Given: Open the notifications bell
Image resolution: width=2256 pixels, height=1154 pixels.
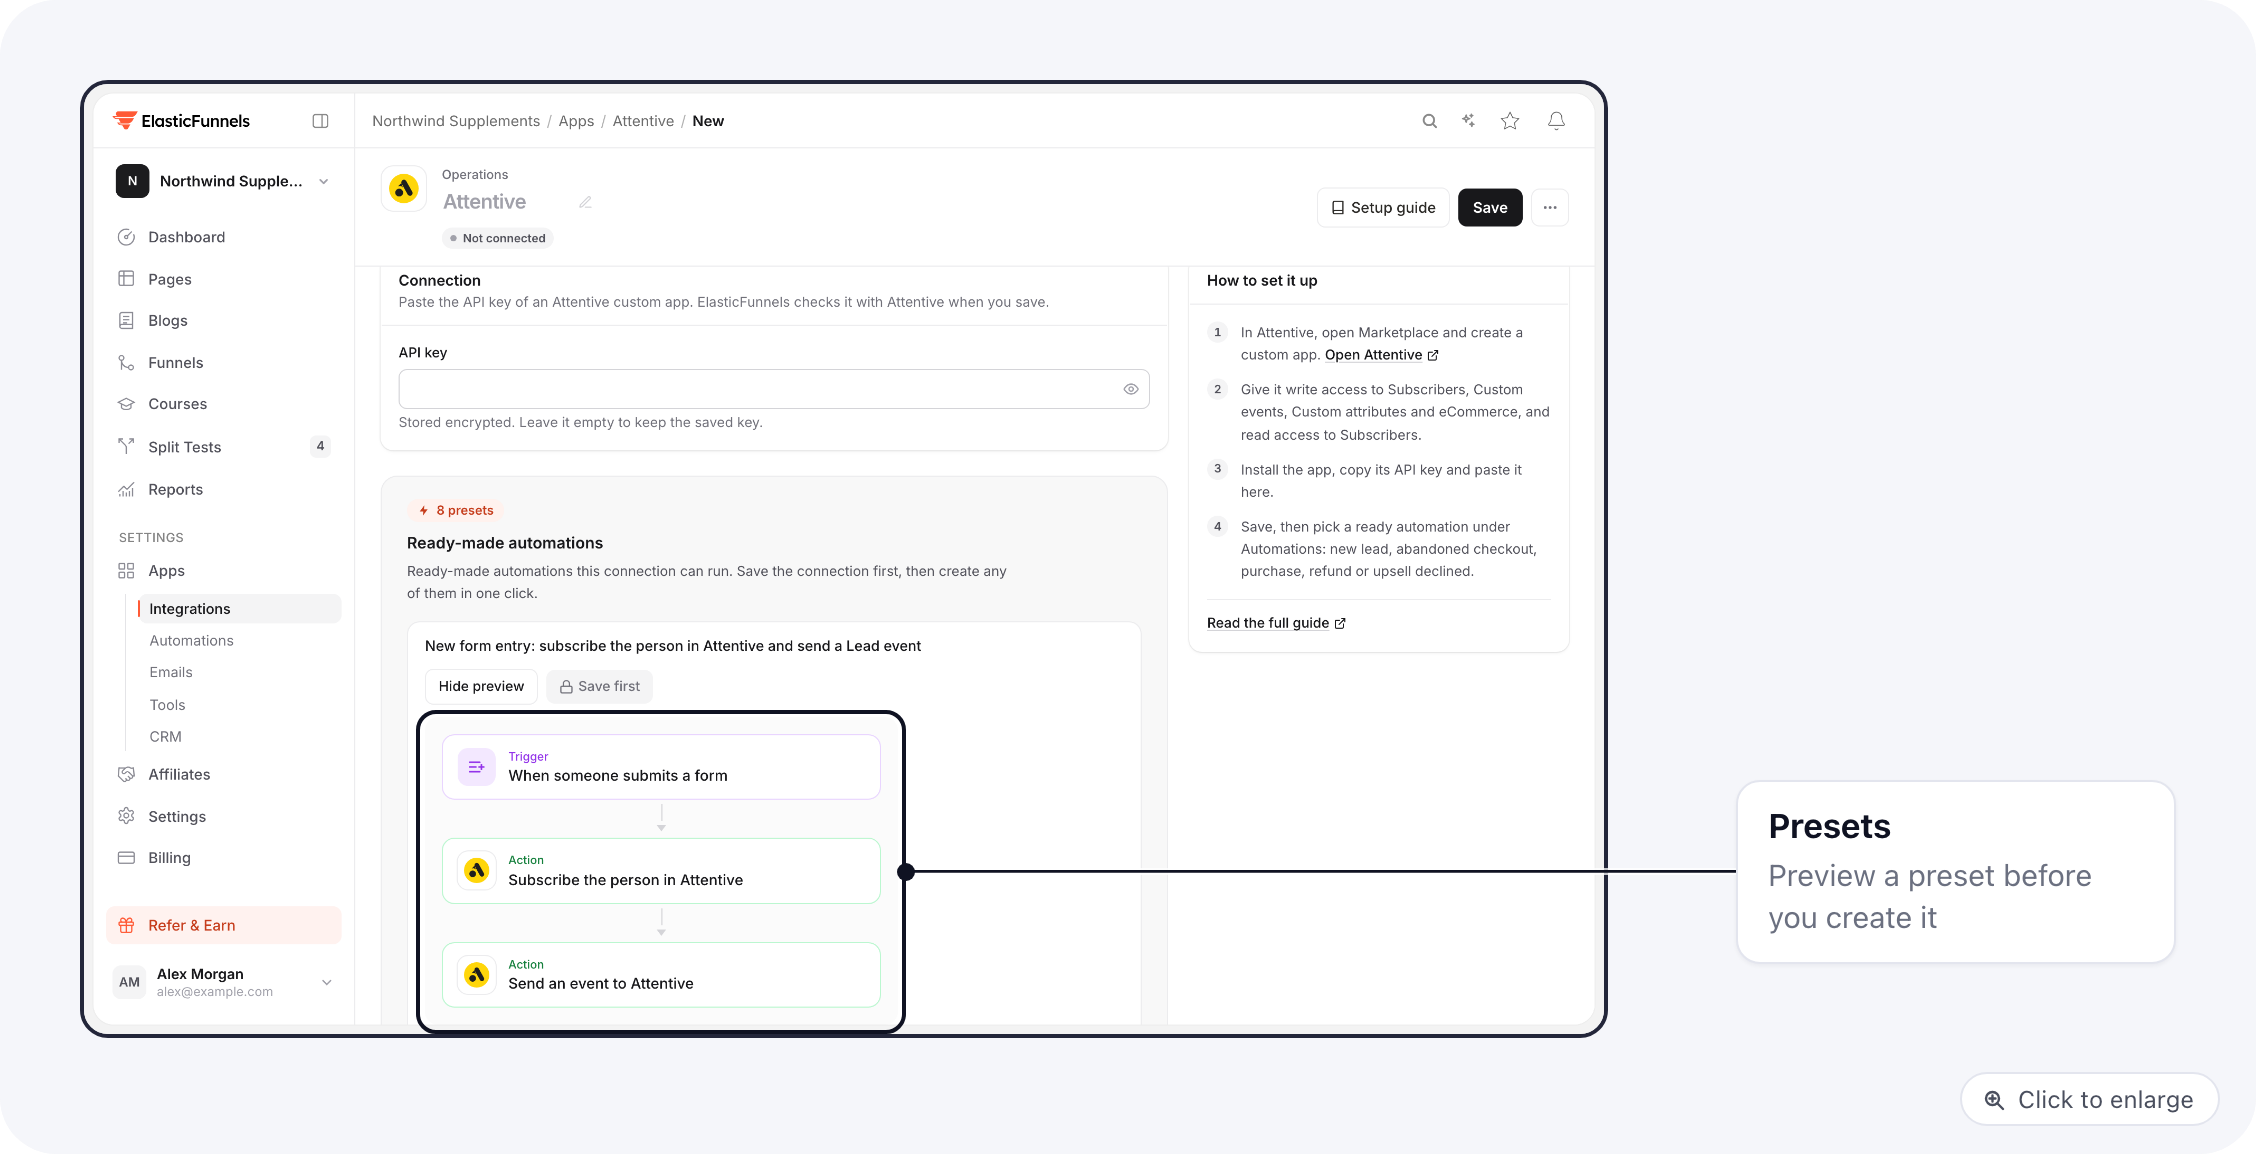Looking at the screenshot, I should click(1556, 121).
